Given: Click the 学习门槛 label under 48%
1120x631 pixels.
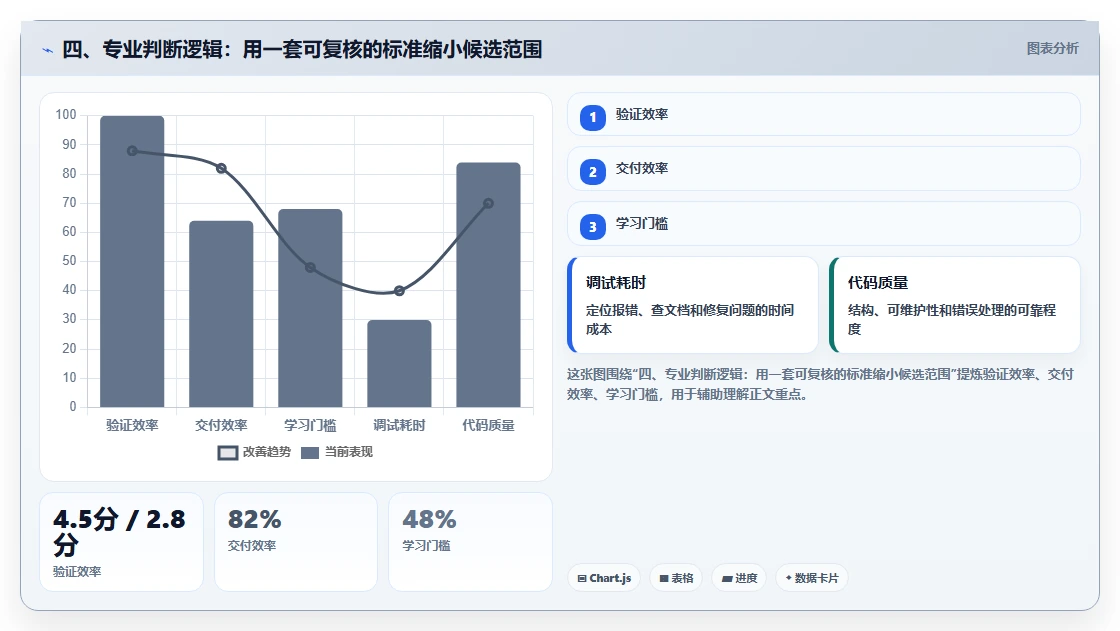Looking at the screenshot, I should coord(426,546).
